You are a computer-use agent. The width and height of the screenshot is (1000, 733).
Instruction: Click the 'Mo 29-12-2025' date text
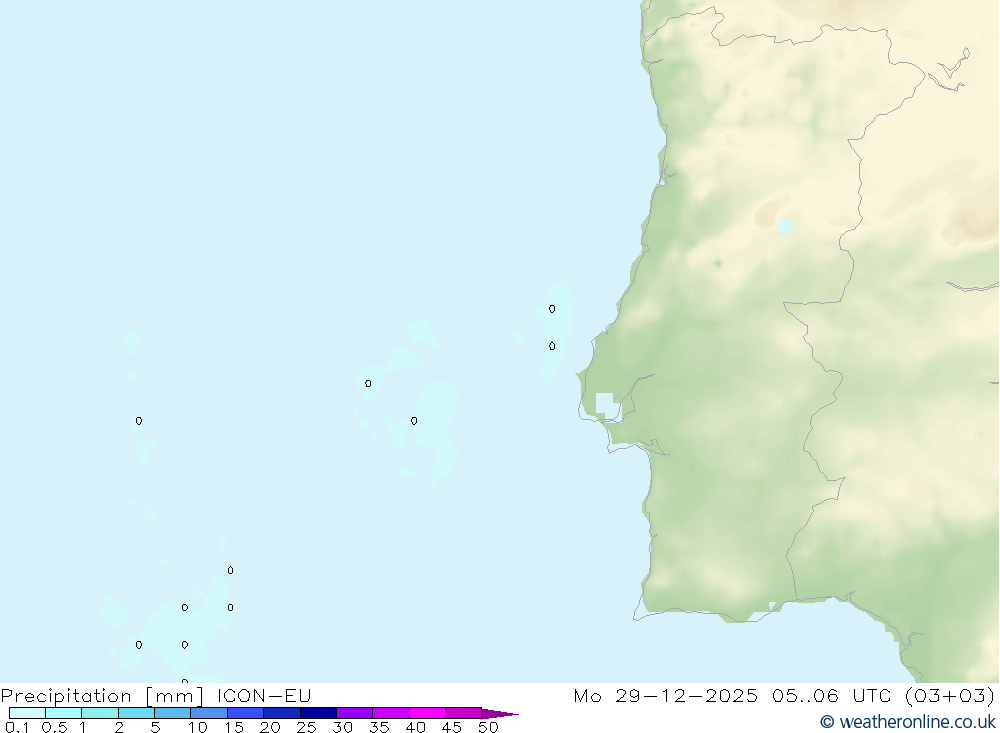tap(666, 695)
